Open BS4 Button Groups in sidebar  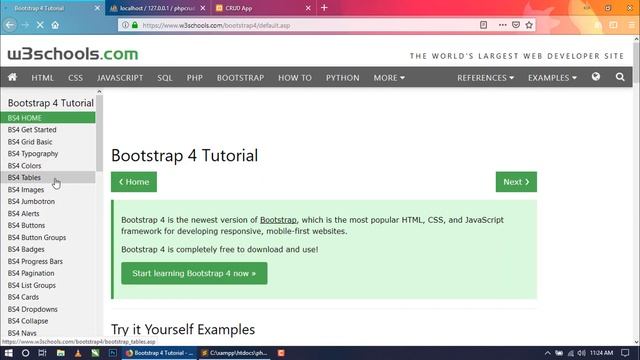(x=48, y=237)
